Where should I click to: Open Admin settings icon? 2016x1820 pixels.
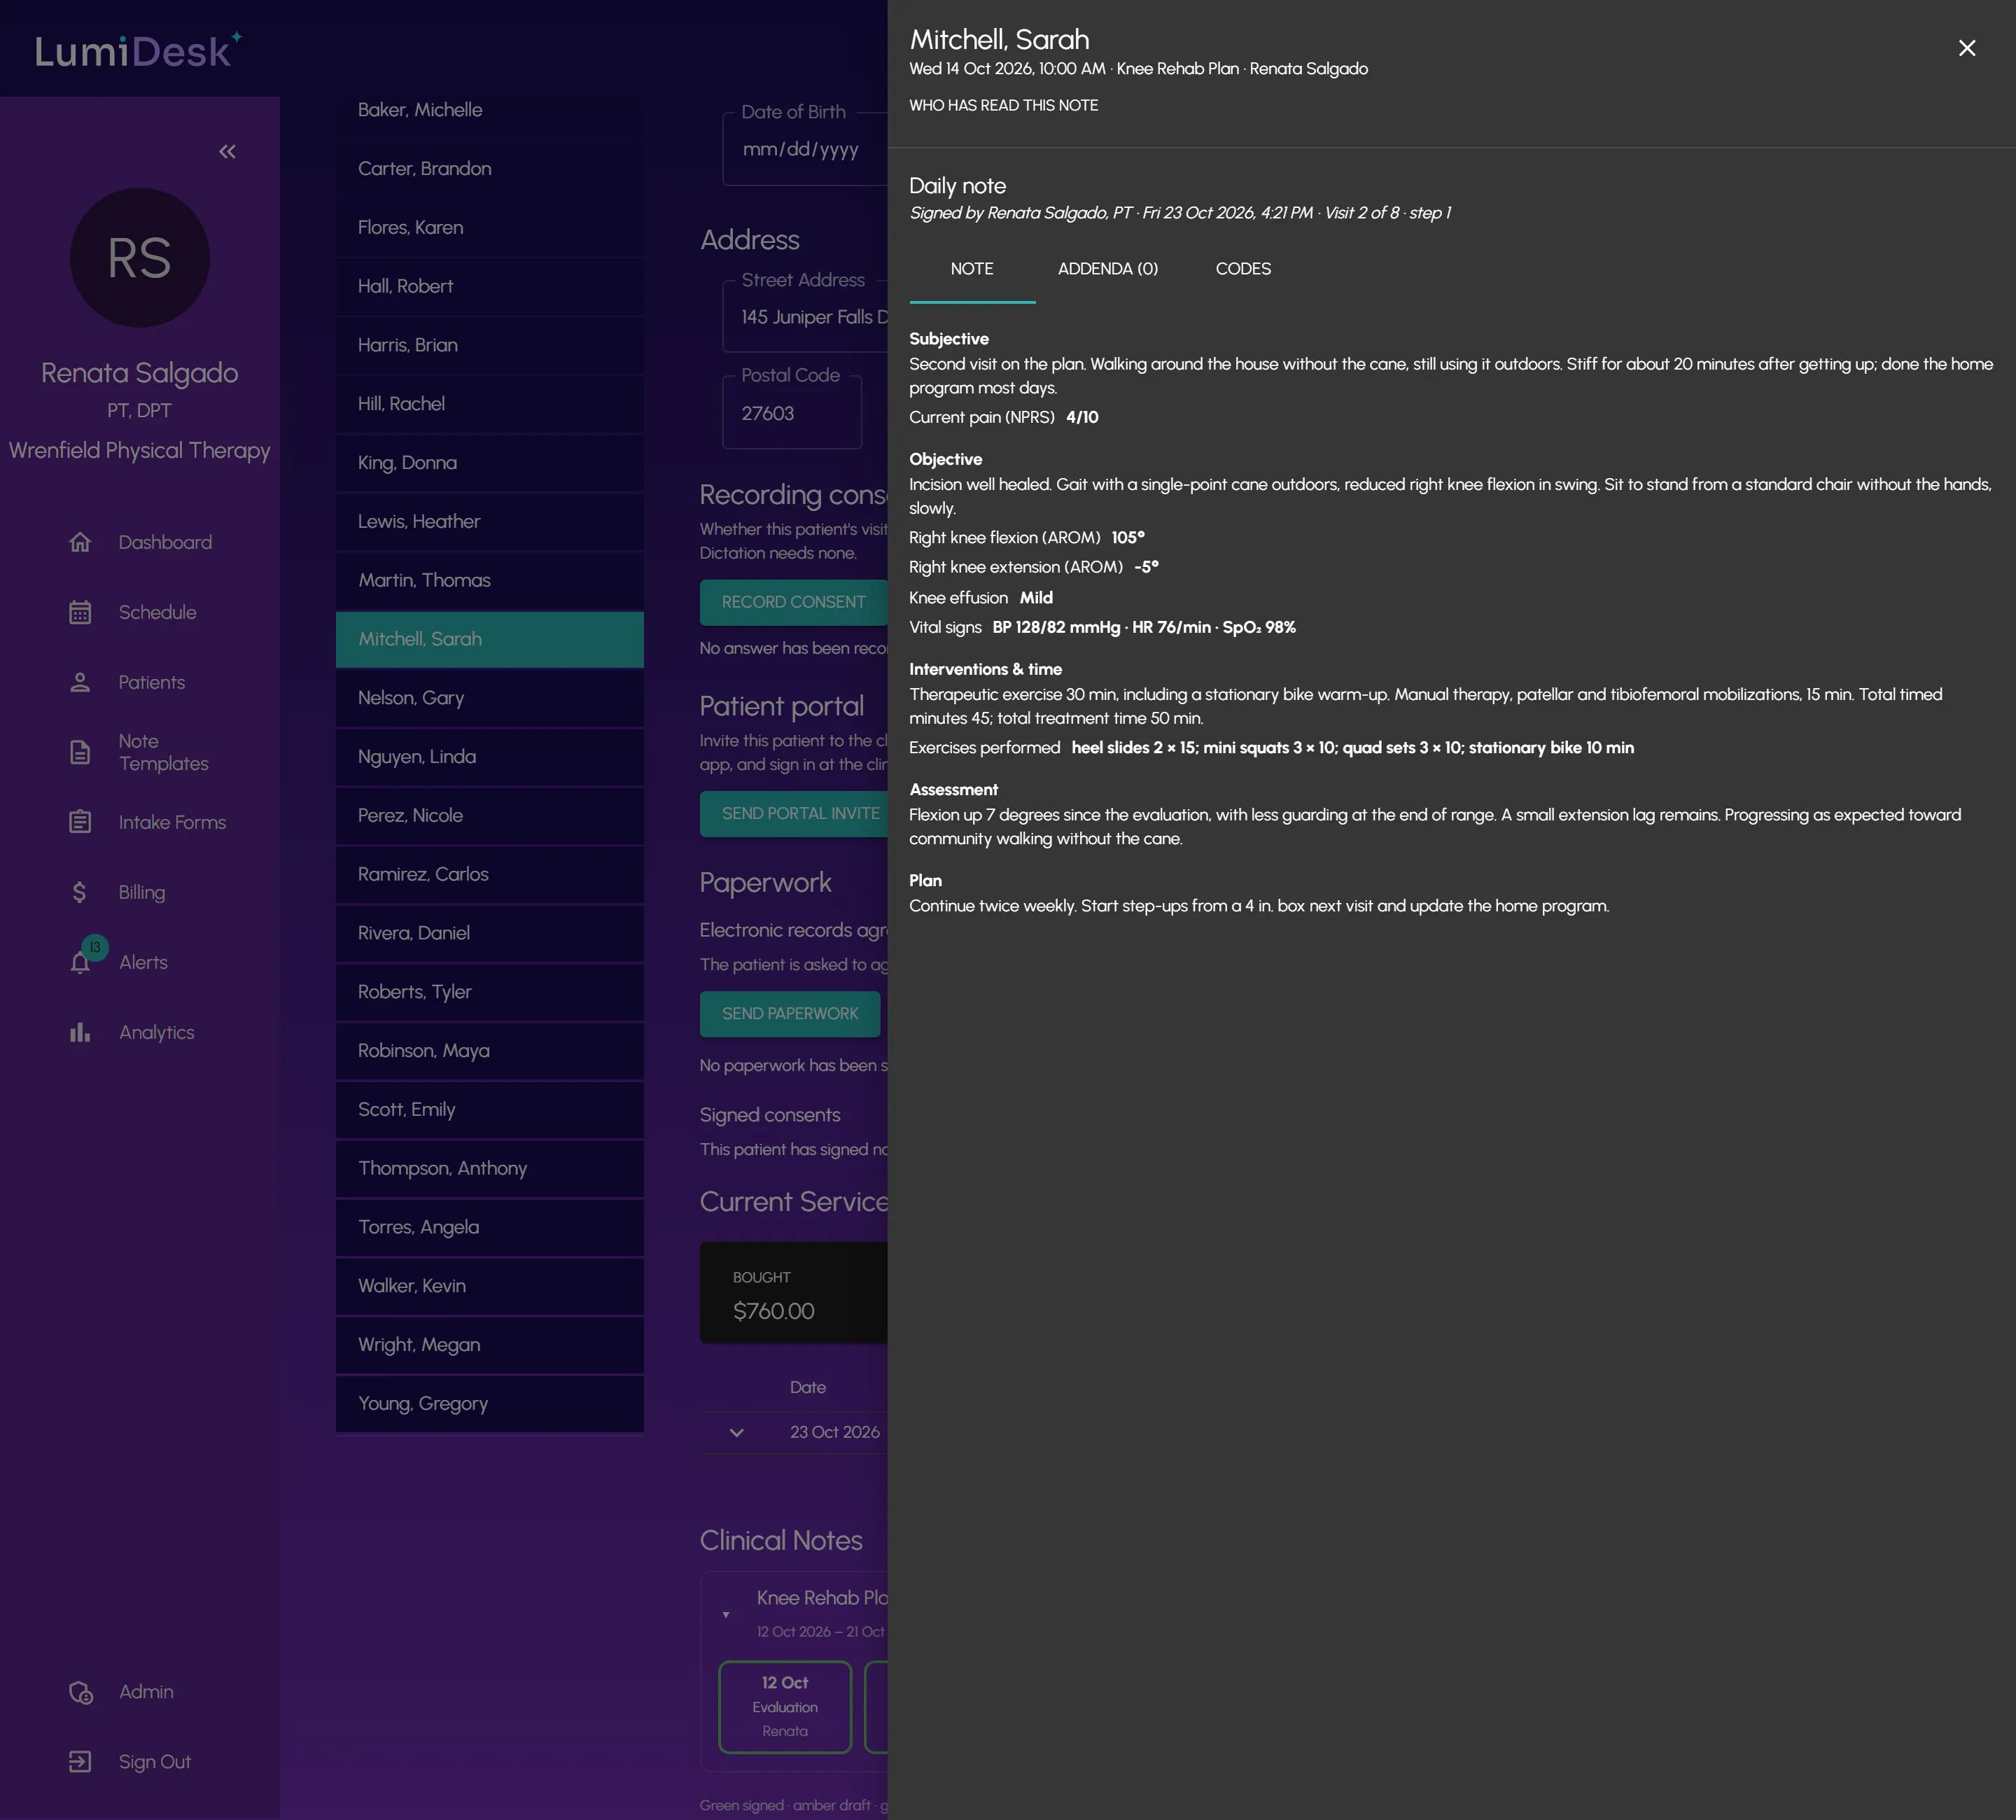[80, 1692]
